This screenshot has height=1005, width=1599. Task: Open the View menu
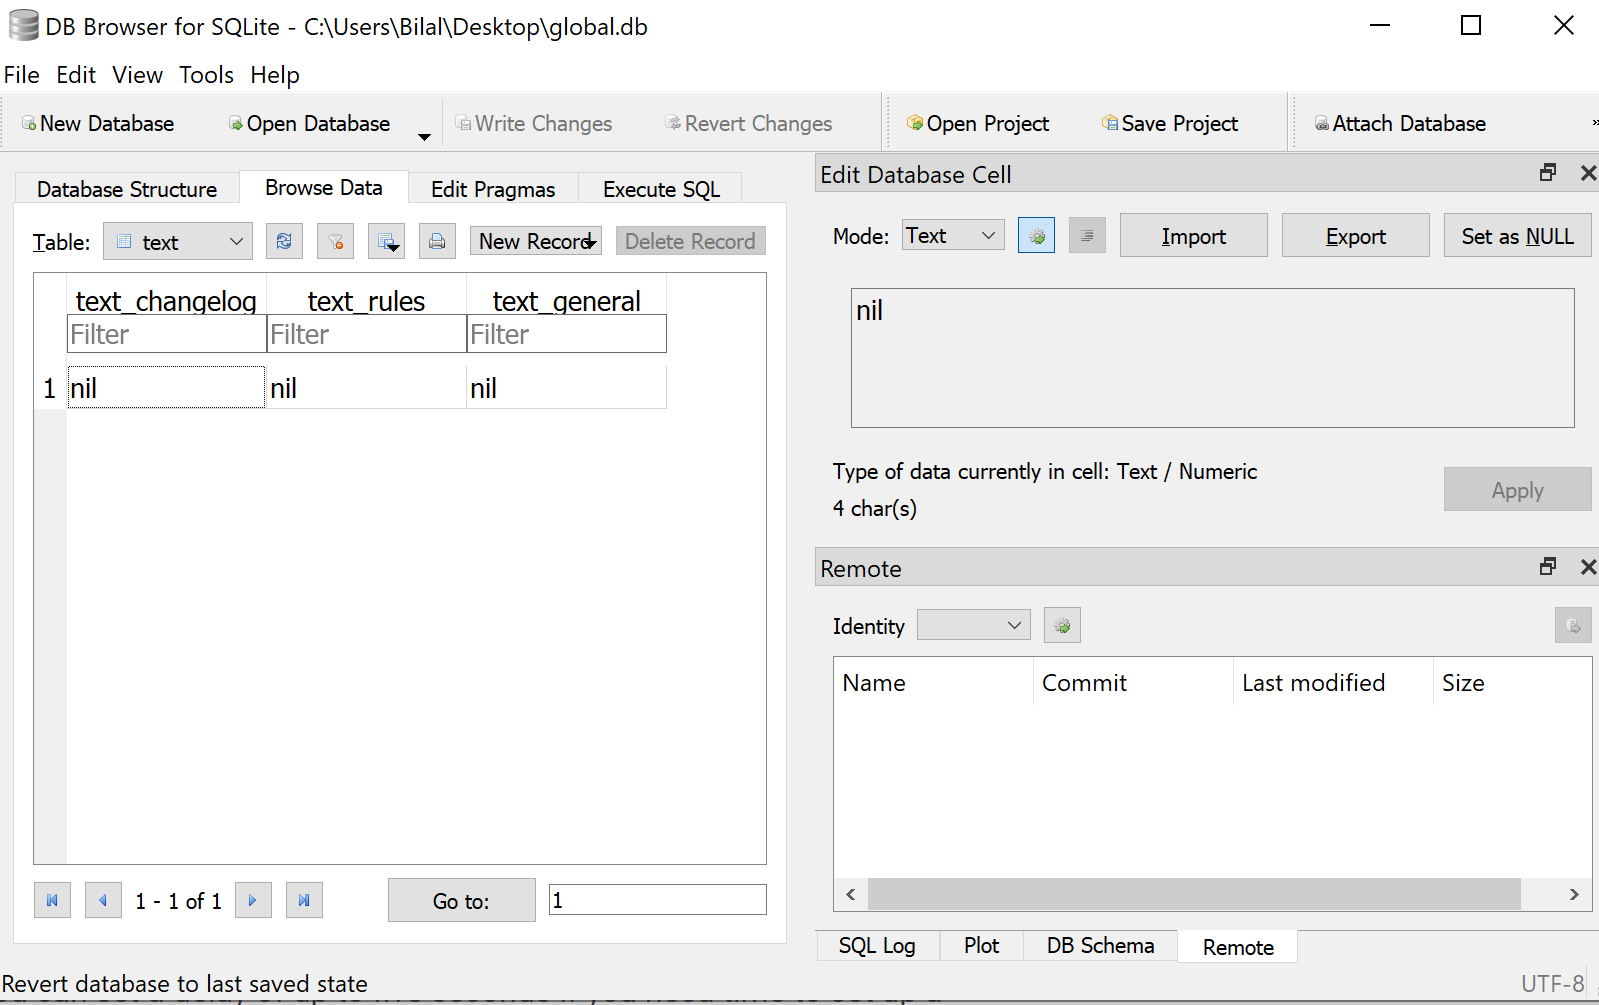point(137,75)
